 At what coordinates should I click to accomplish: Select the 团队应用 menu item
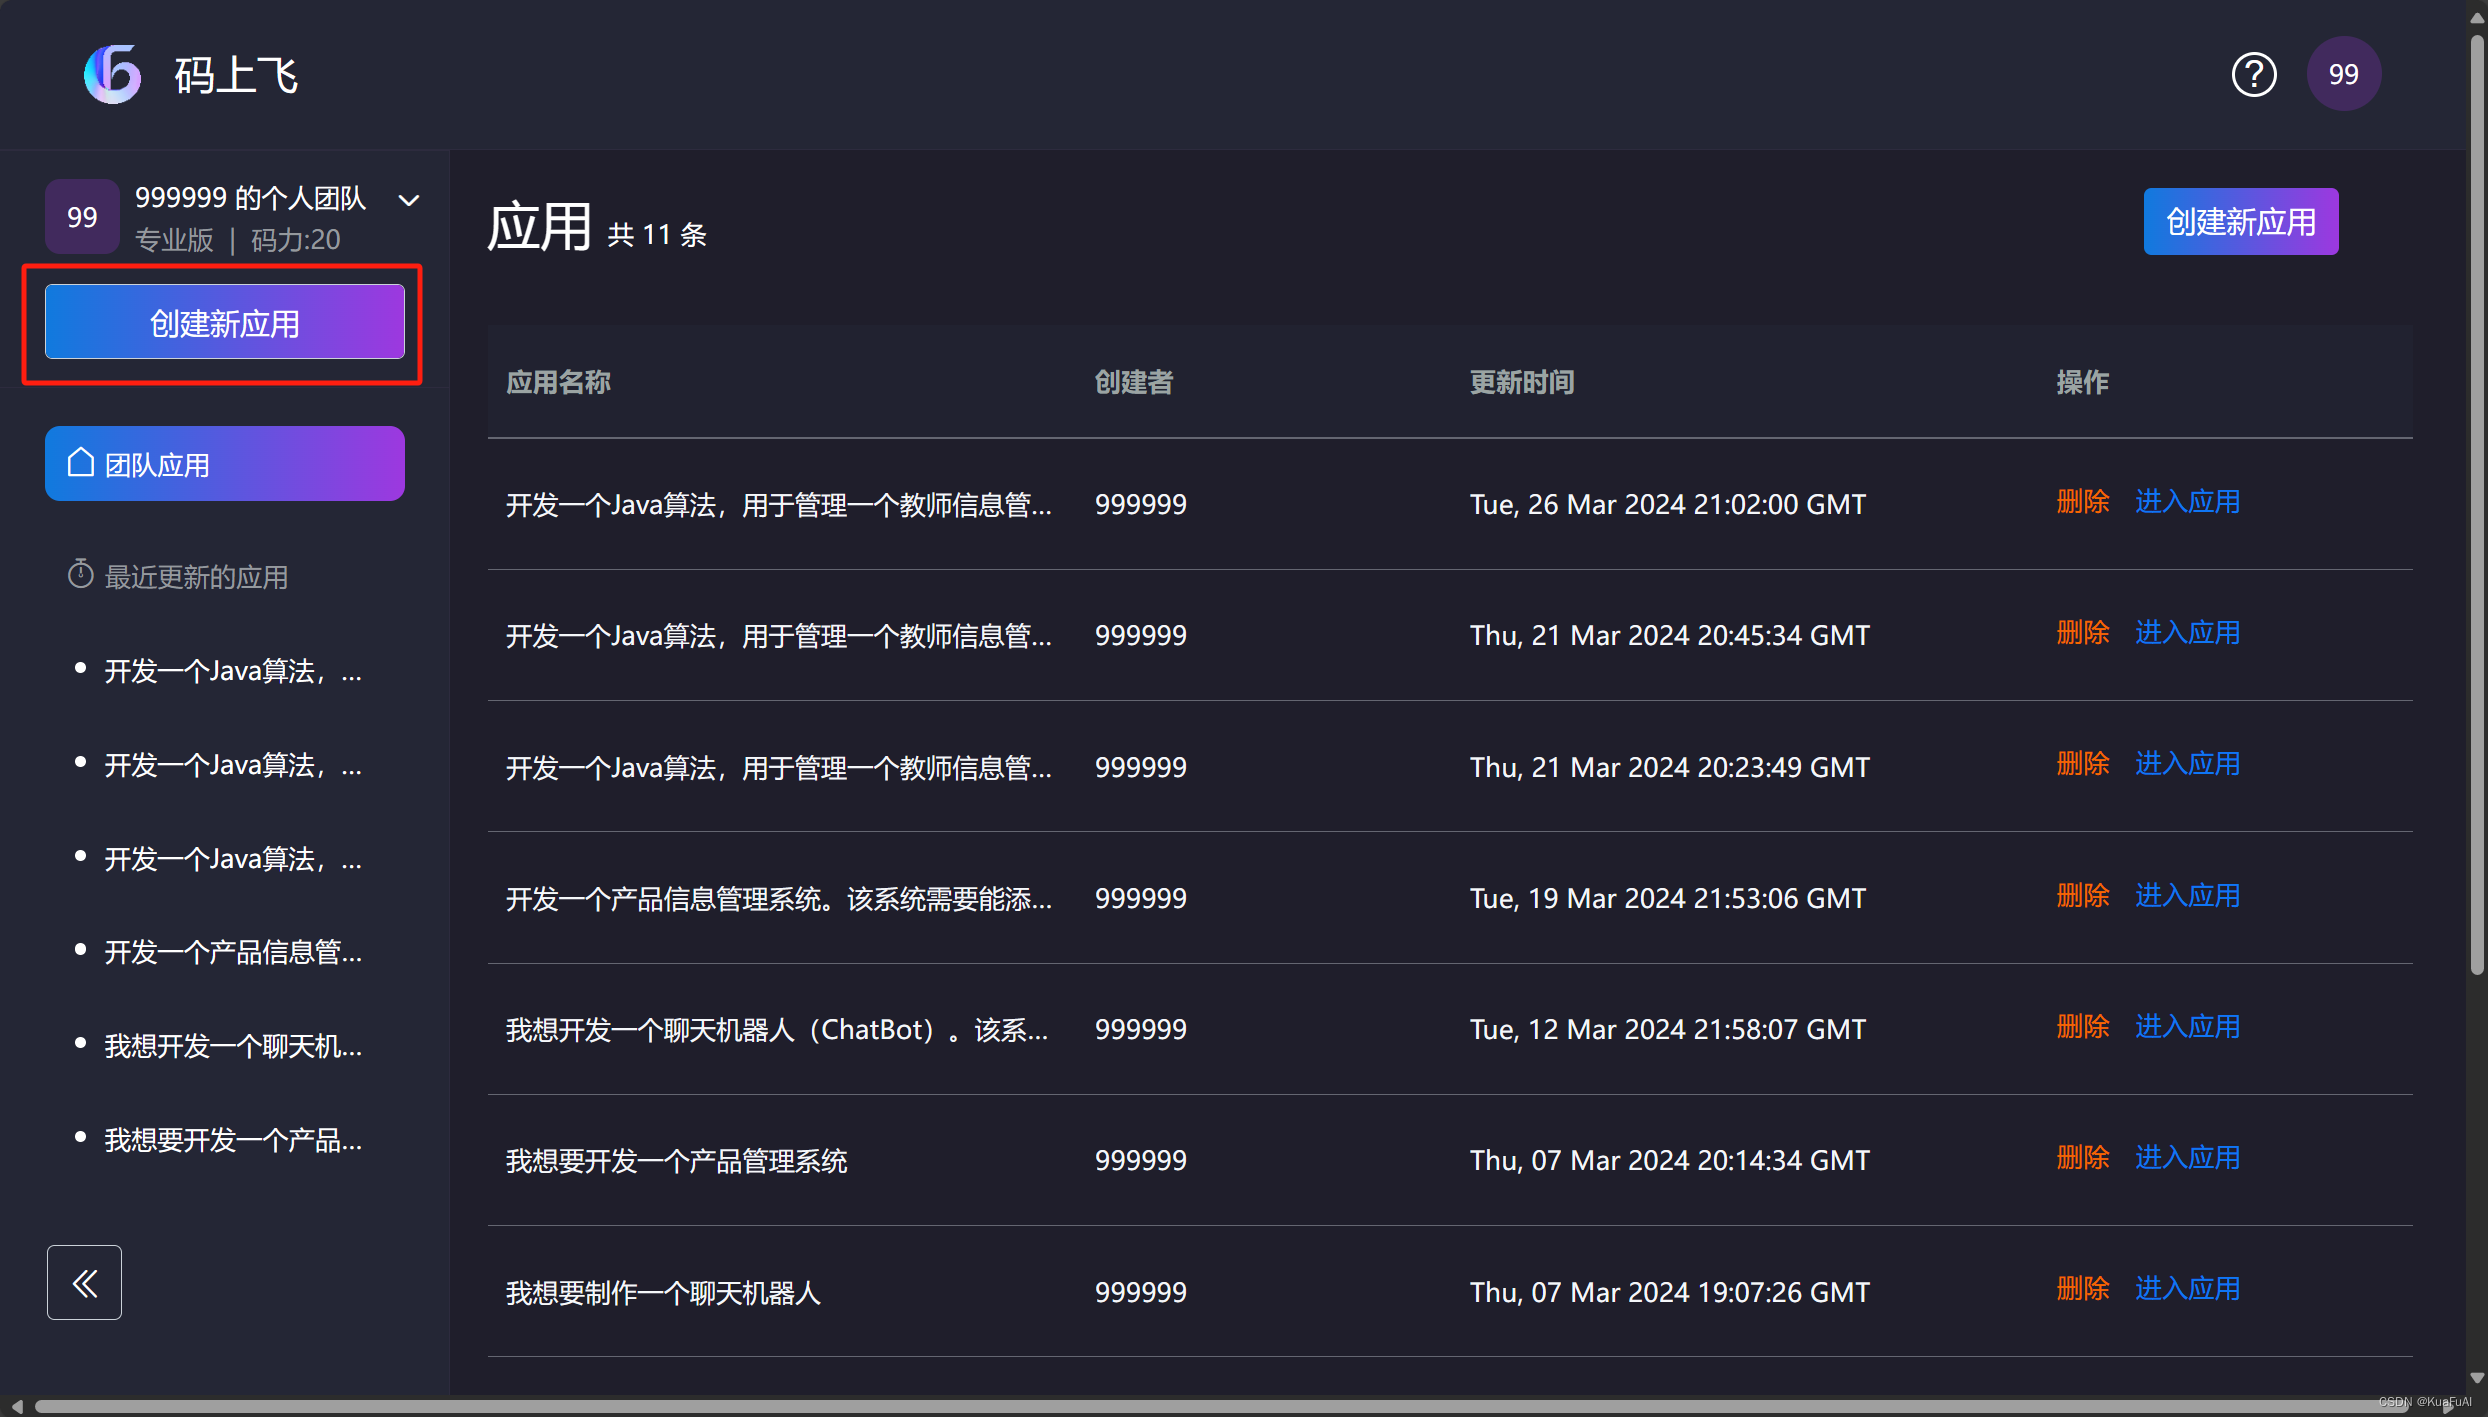pos(224,464)
